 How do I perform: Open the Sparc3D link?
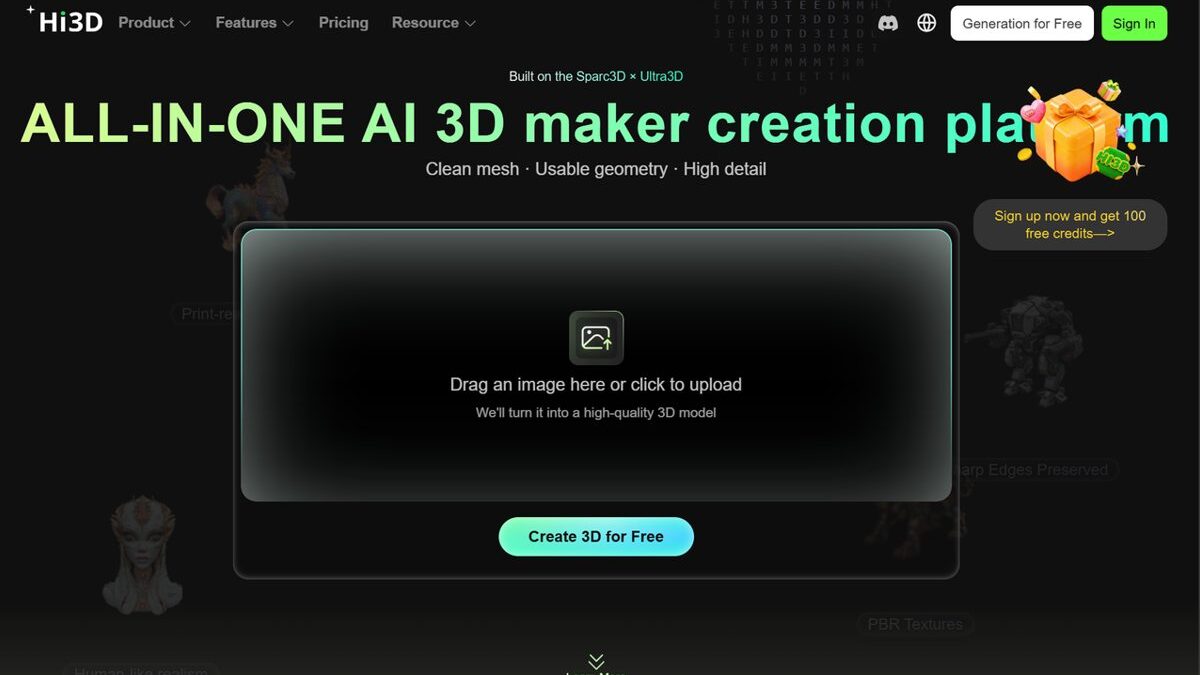[602, 76]
